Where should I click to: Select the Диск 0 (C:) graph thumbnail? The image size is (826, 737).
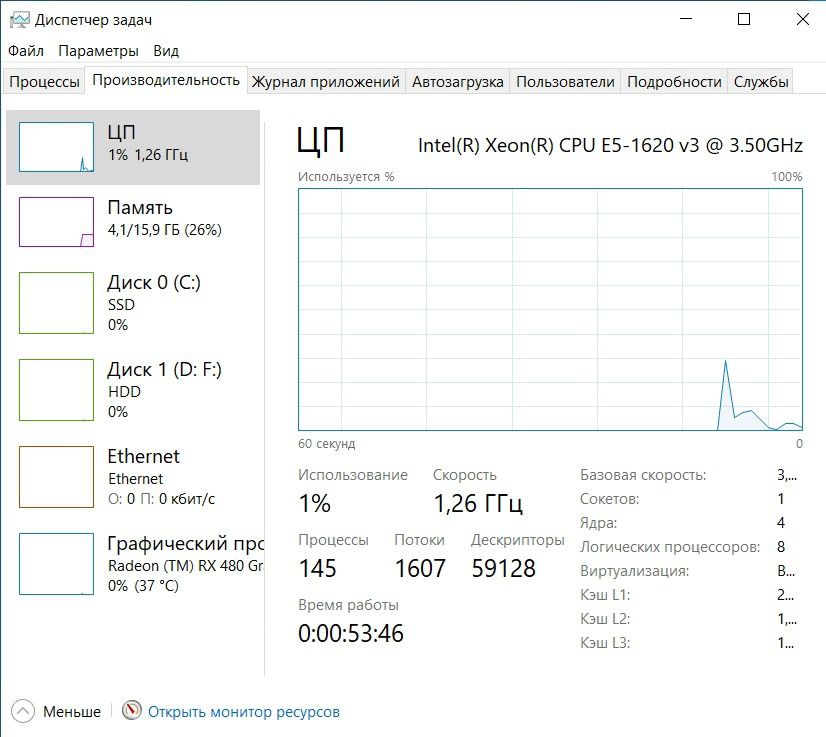coord(56,303)
